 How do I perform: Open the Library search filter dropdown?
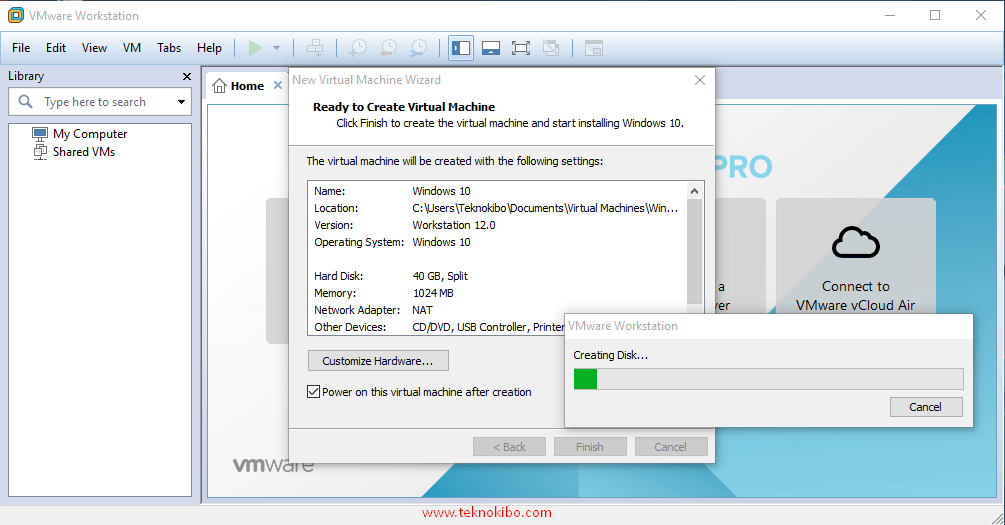[x=181, y=102]
